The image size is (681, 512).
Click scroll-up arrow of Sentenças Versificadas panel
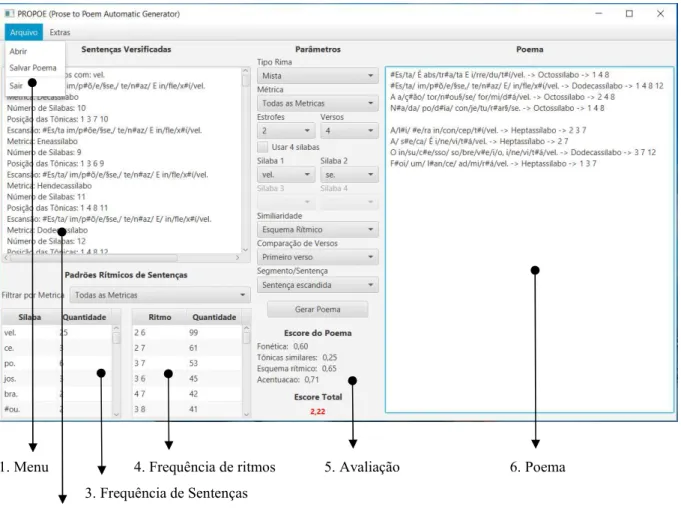point(245,71)
